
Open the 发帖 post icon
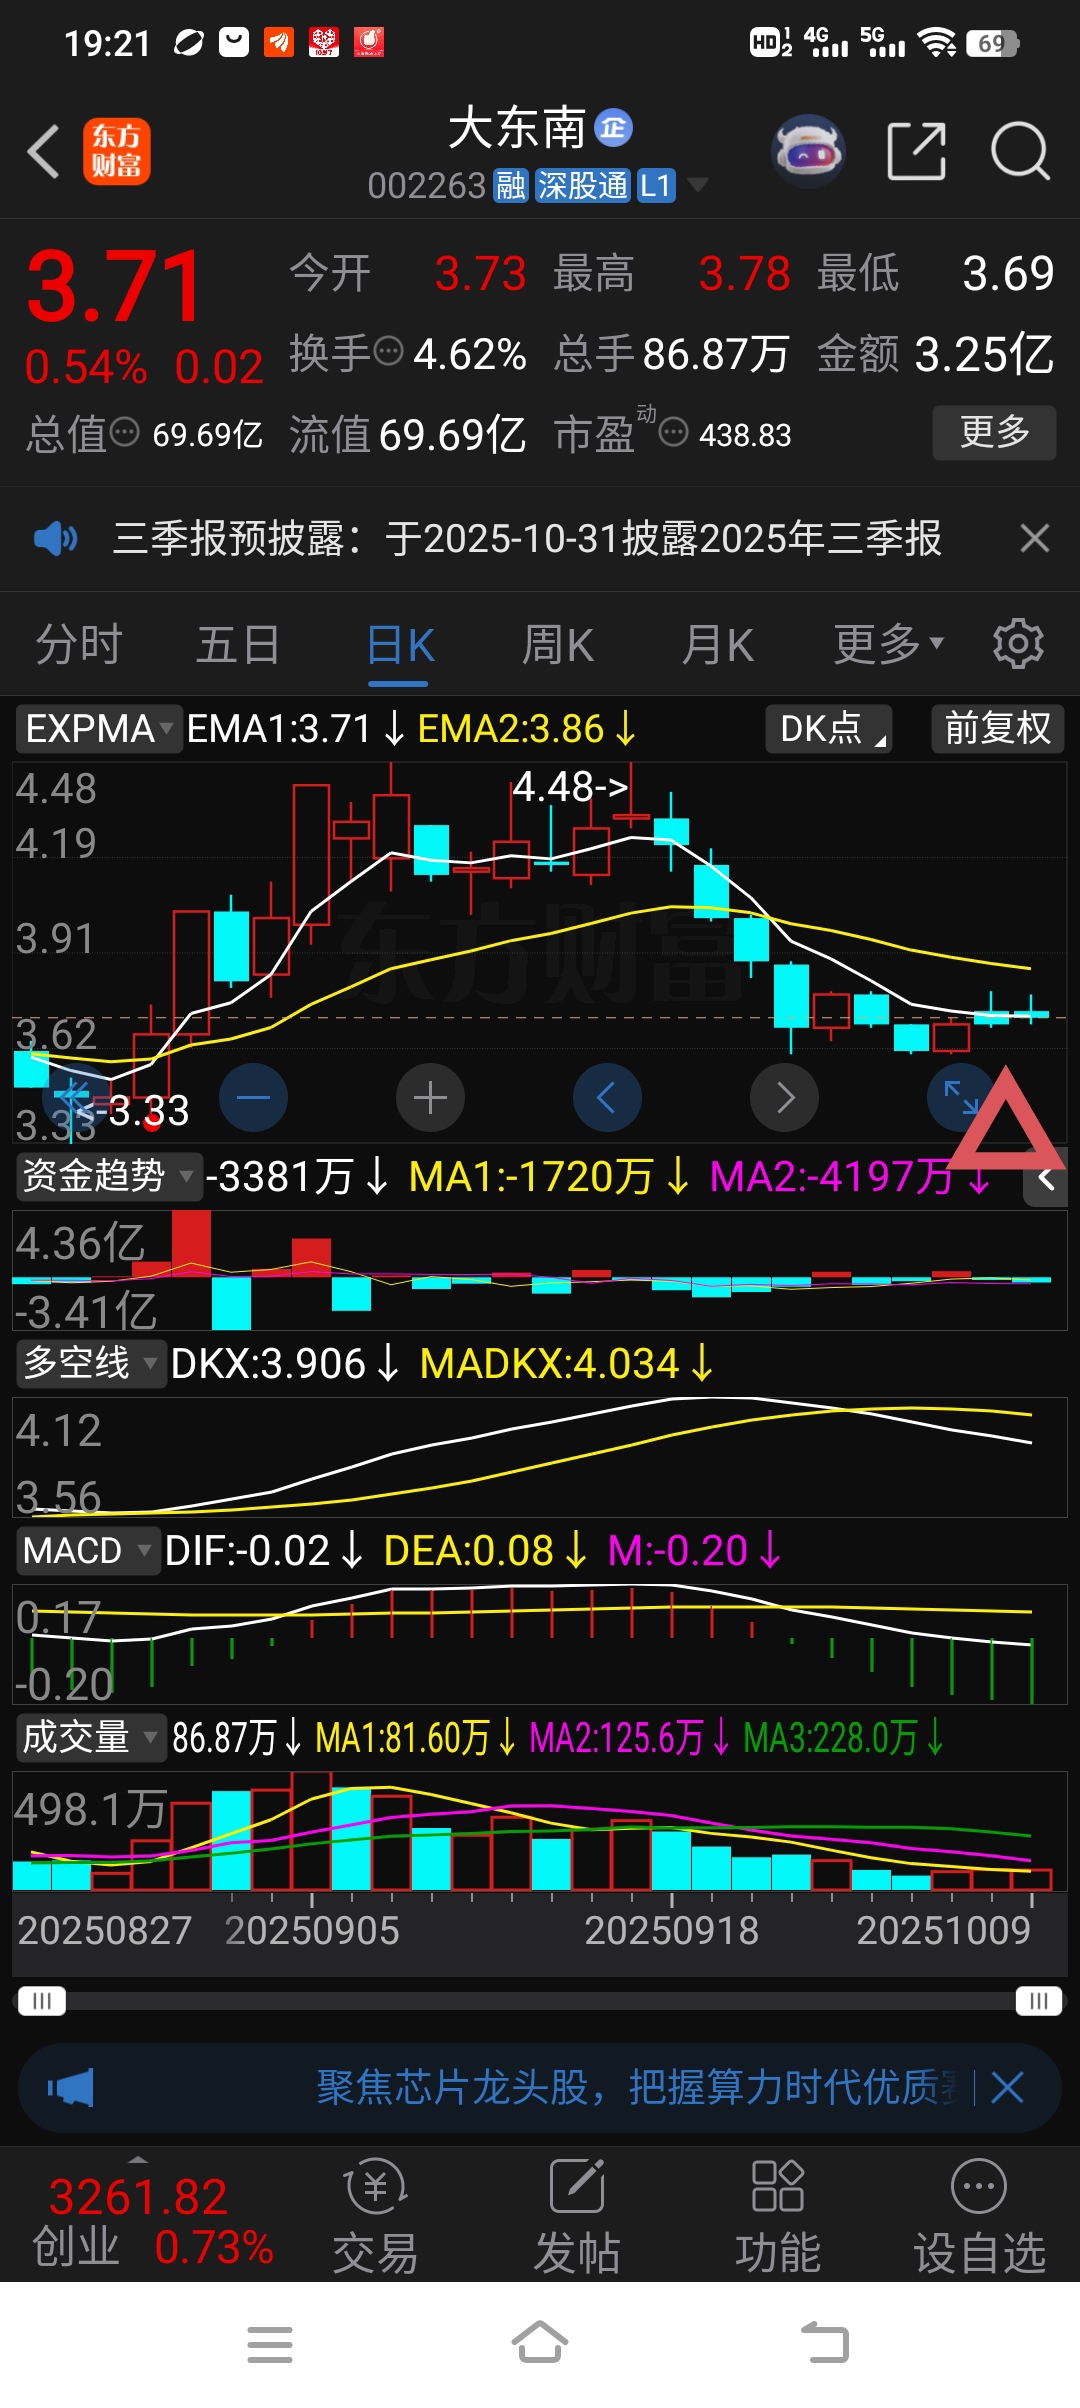(x=577, y=2218)
